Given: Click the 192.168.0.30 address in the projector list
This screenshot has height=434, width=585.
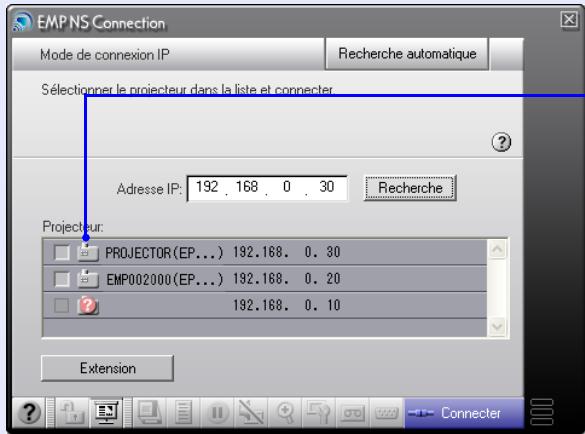Looking at the screenshot, I should point(287,253).
